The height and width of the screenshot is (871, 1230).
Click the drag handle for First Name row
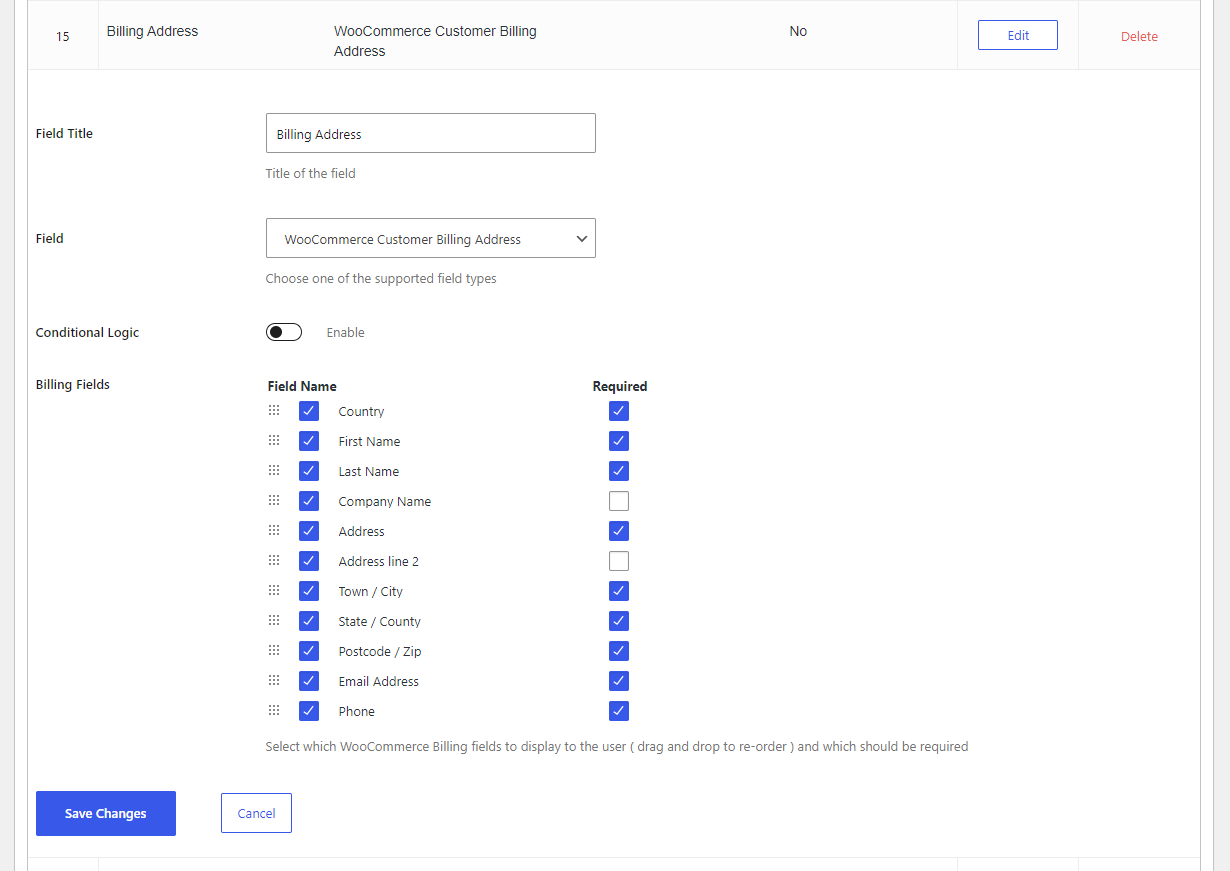[274, 440]
